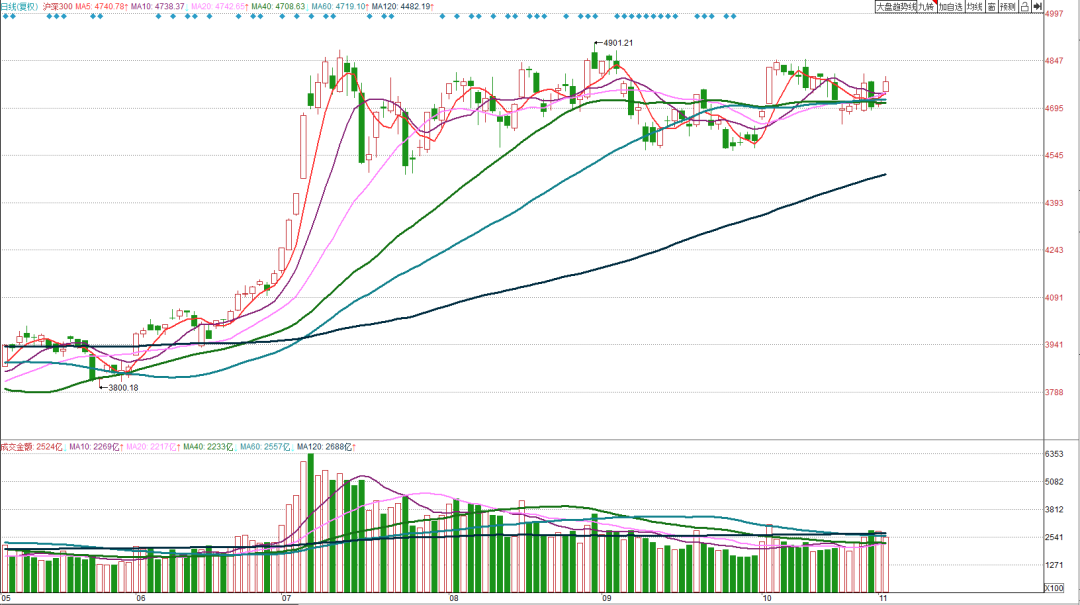Select the MA120: 4482.19 indicator label

(x=403, y=6)
